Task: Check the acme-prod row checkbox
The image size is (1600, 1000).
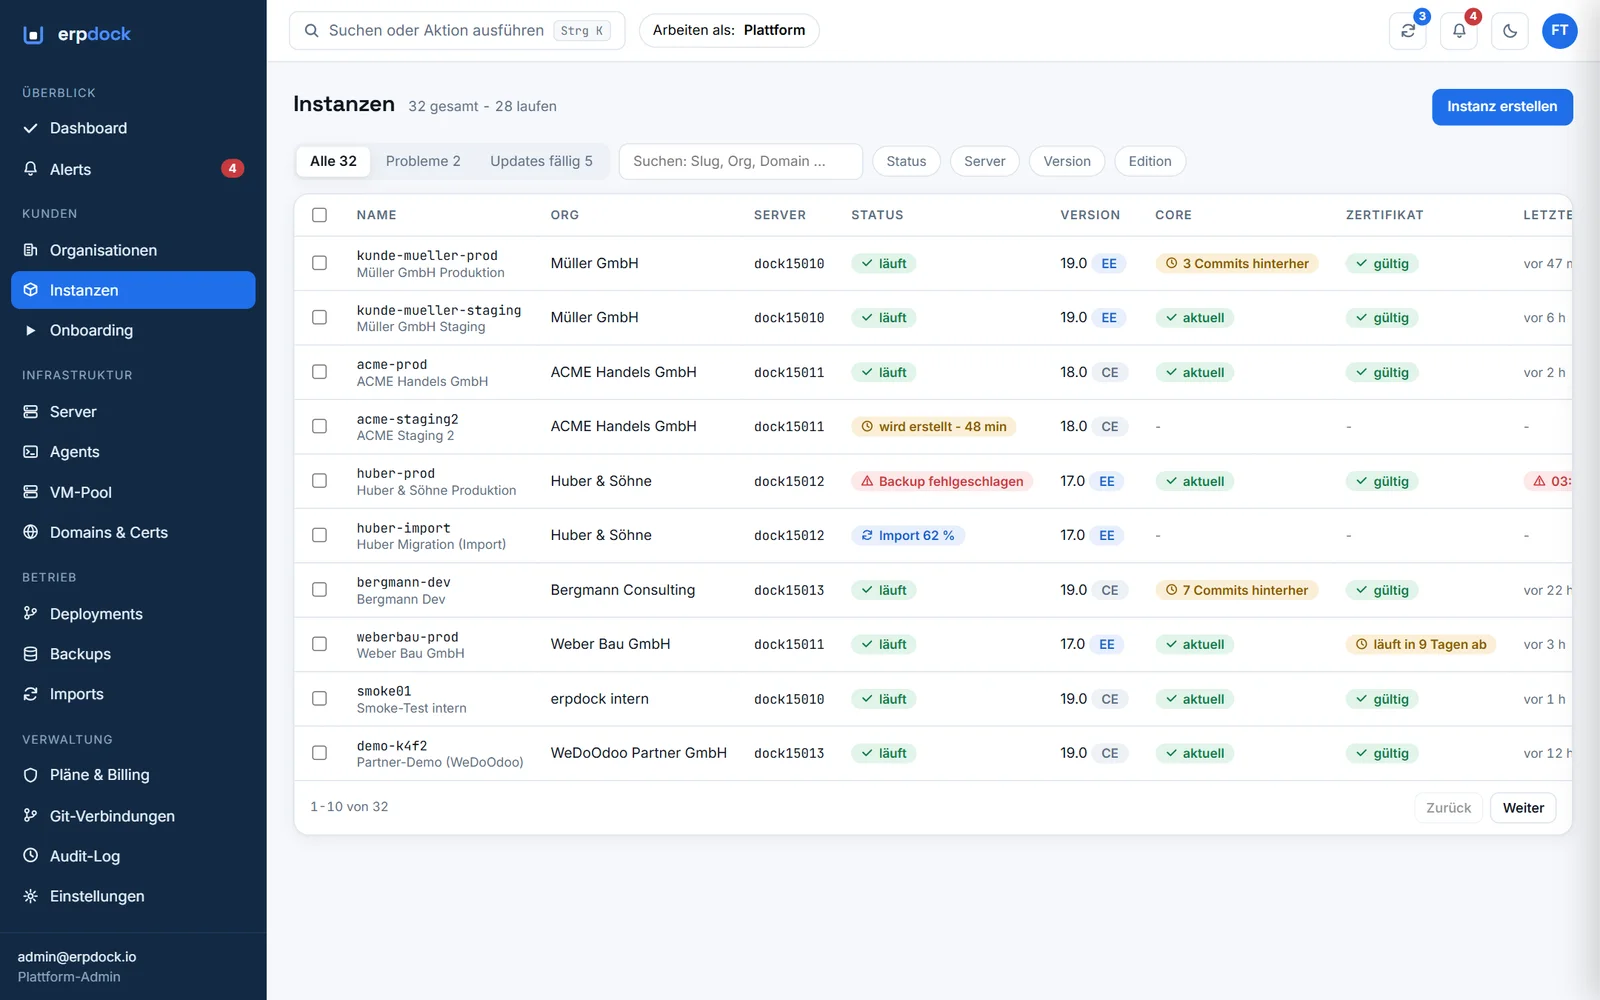Action: click(319, 372)
